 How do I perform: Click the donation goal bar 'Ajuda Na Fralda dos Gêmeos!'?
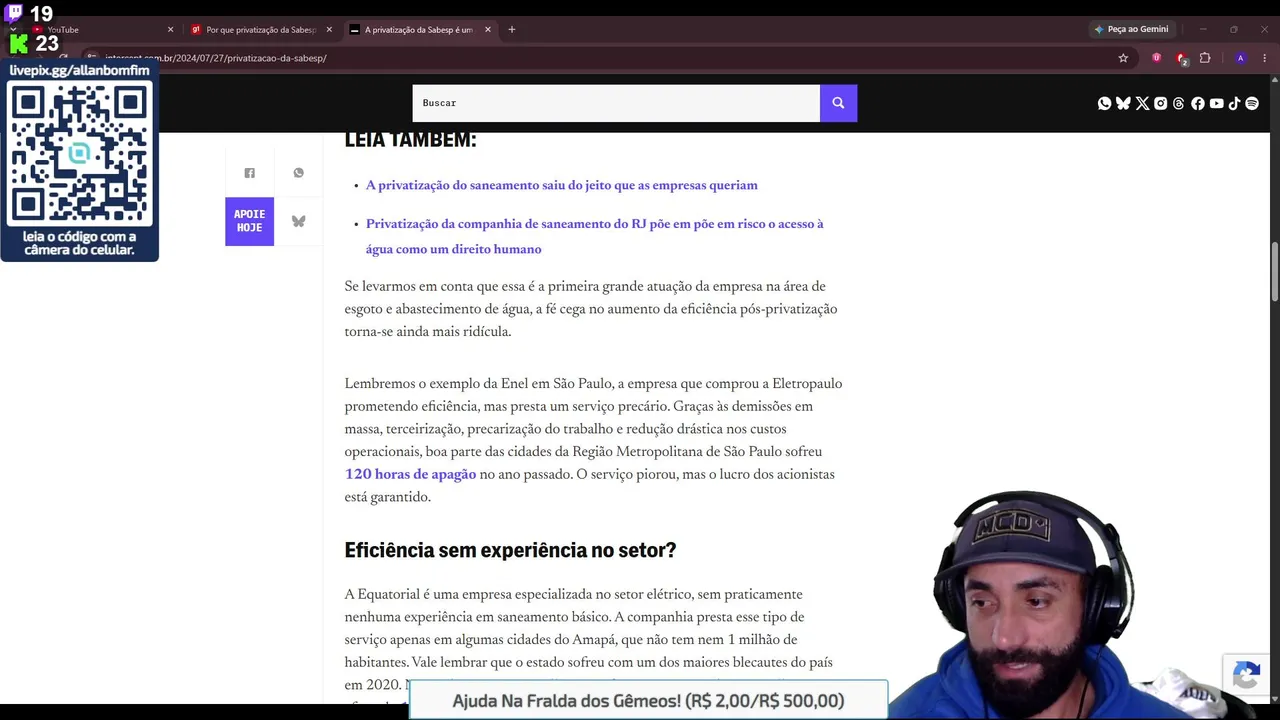click(x=648, y=700)
